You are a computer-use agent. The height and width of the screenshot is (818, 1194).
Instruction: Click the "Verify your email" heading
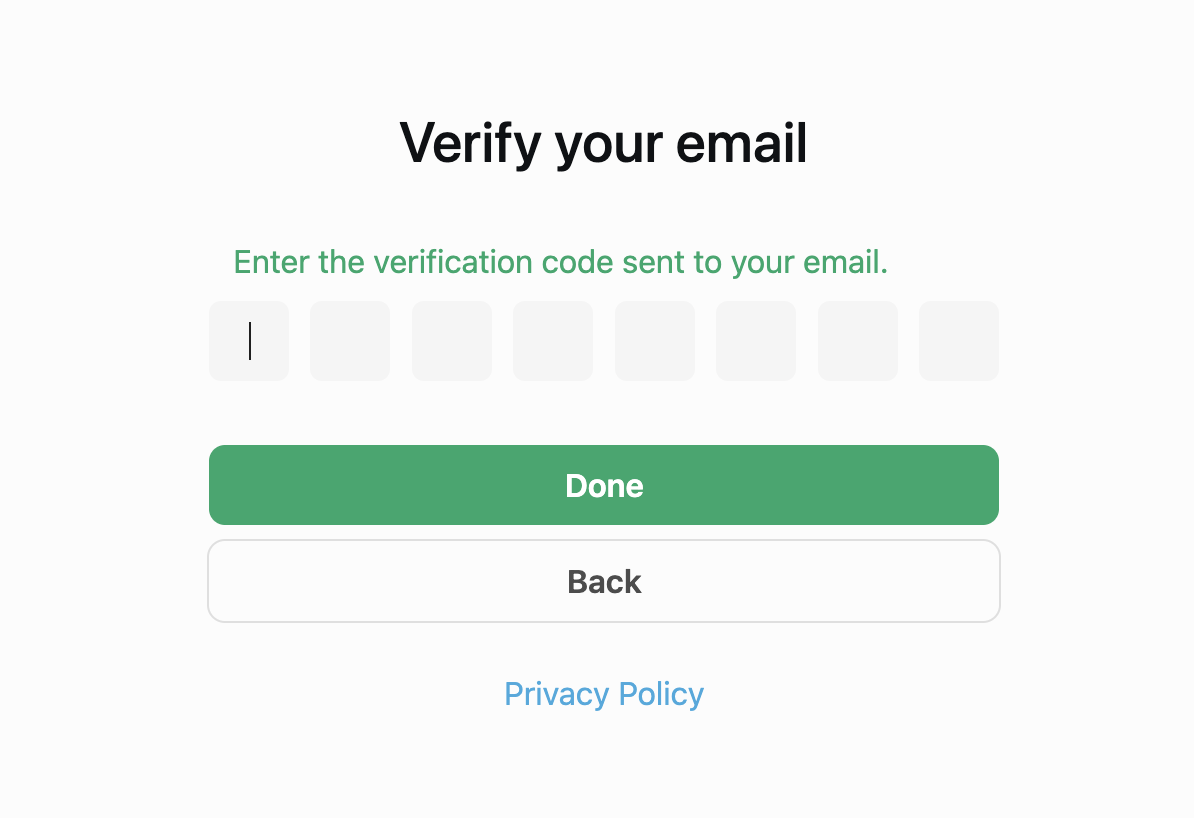[x=604, y=143]
